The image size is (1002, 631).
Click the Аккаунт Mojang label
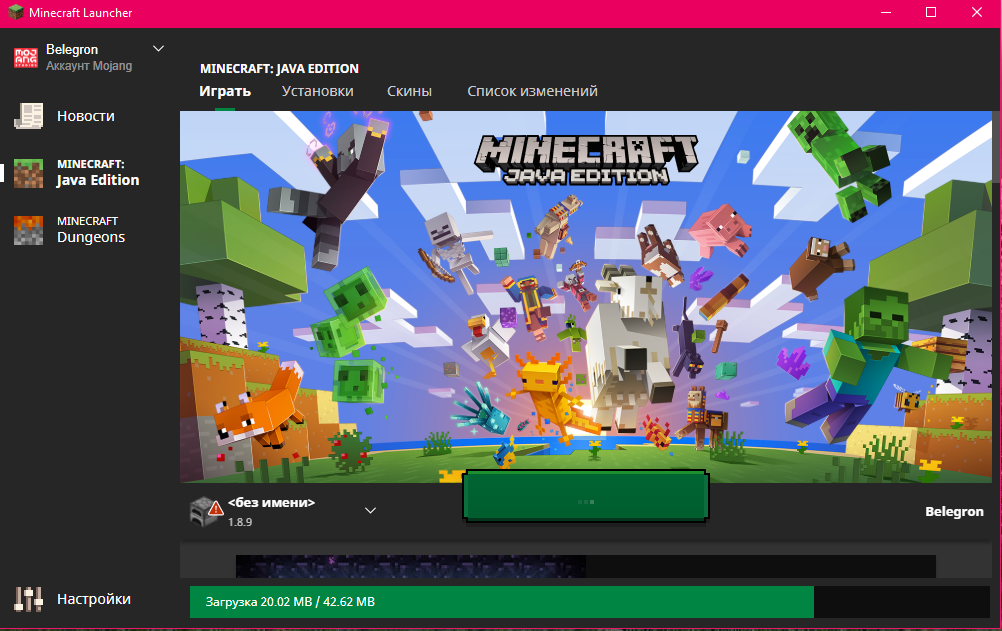tap(89, 66)
